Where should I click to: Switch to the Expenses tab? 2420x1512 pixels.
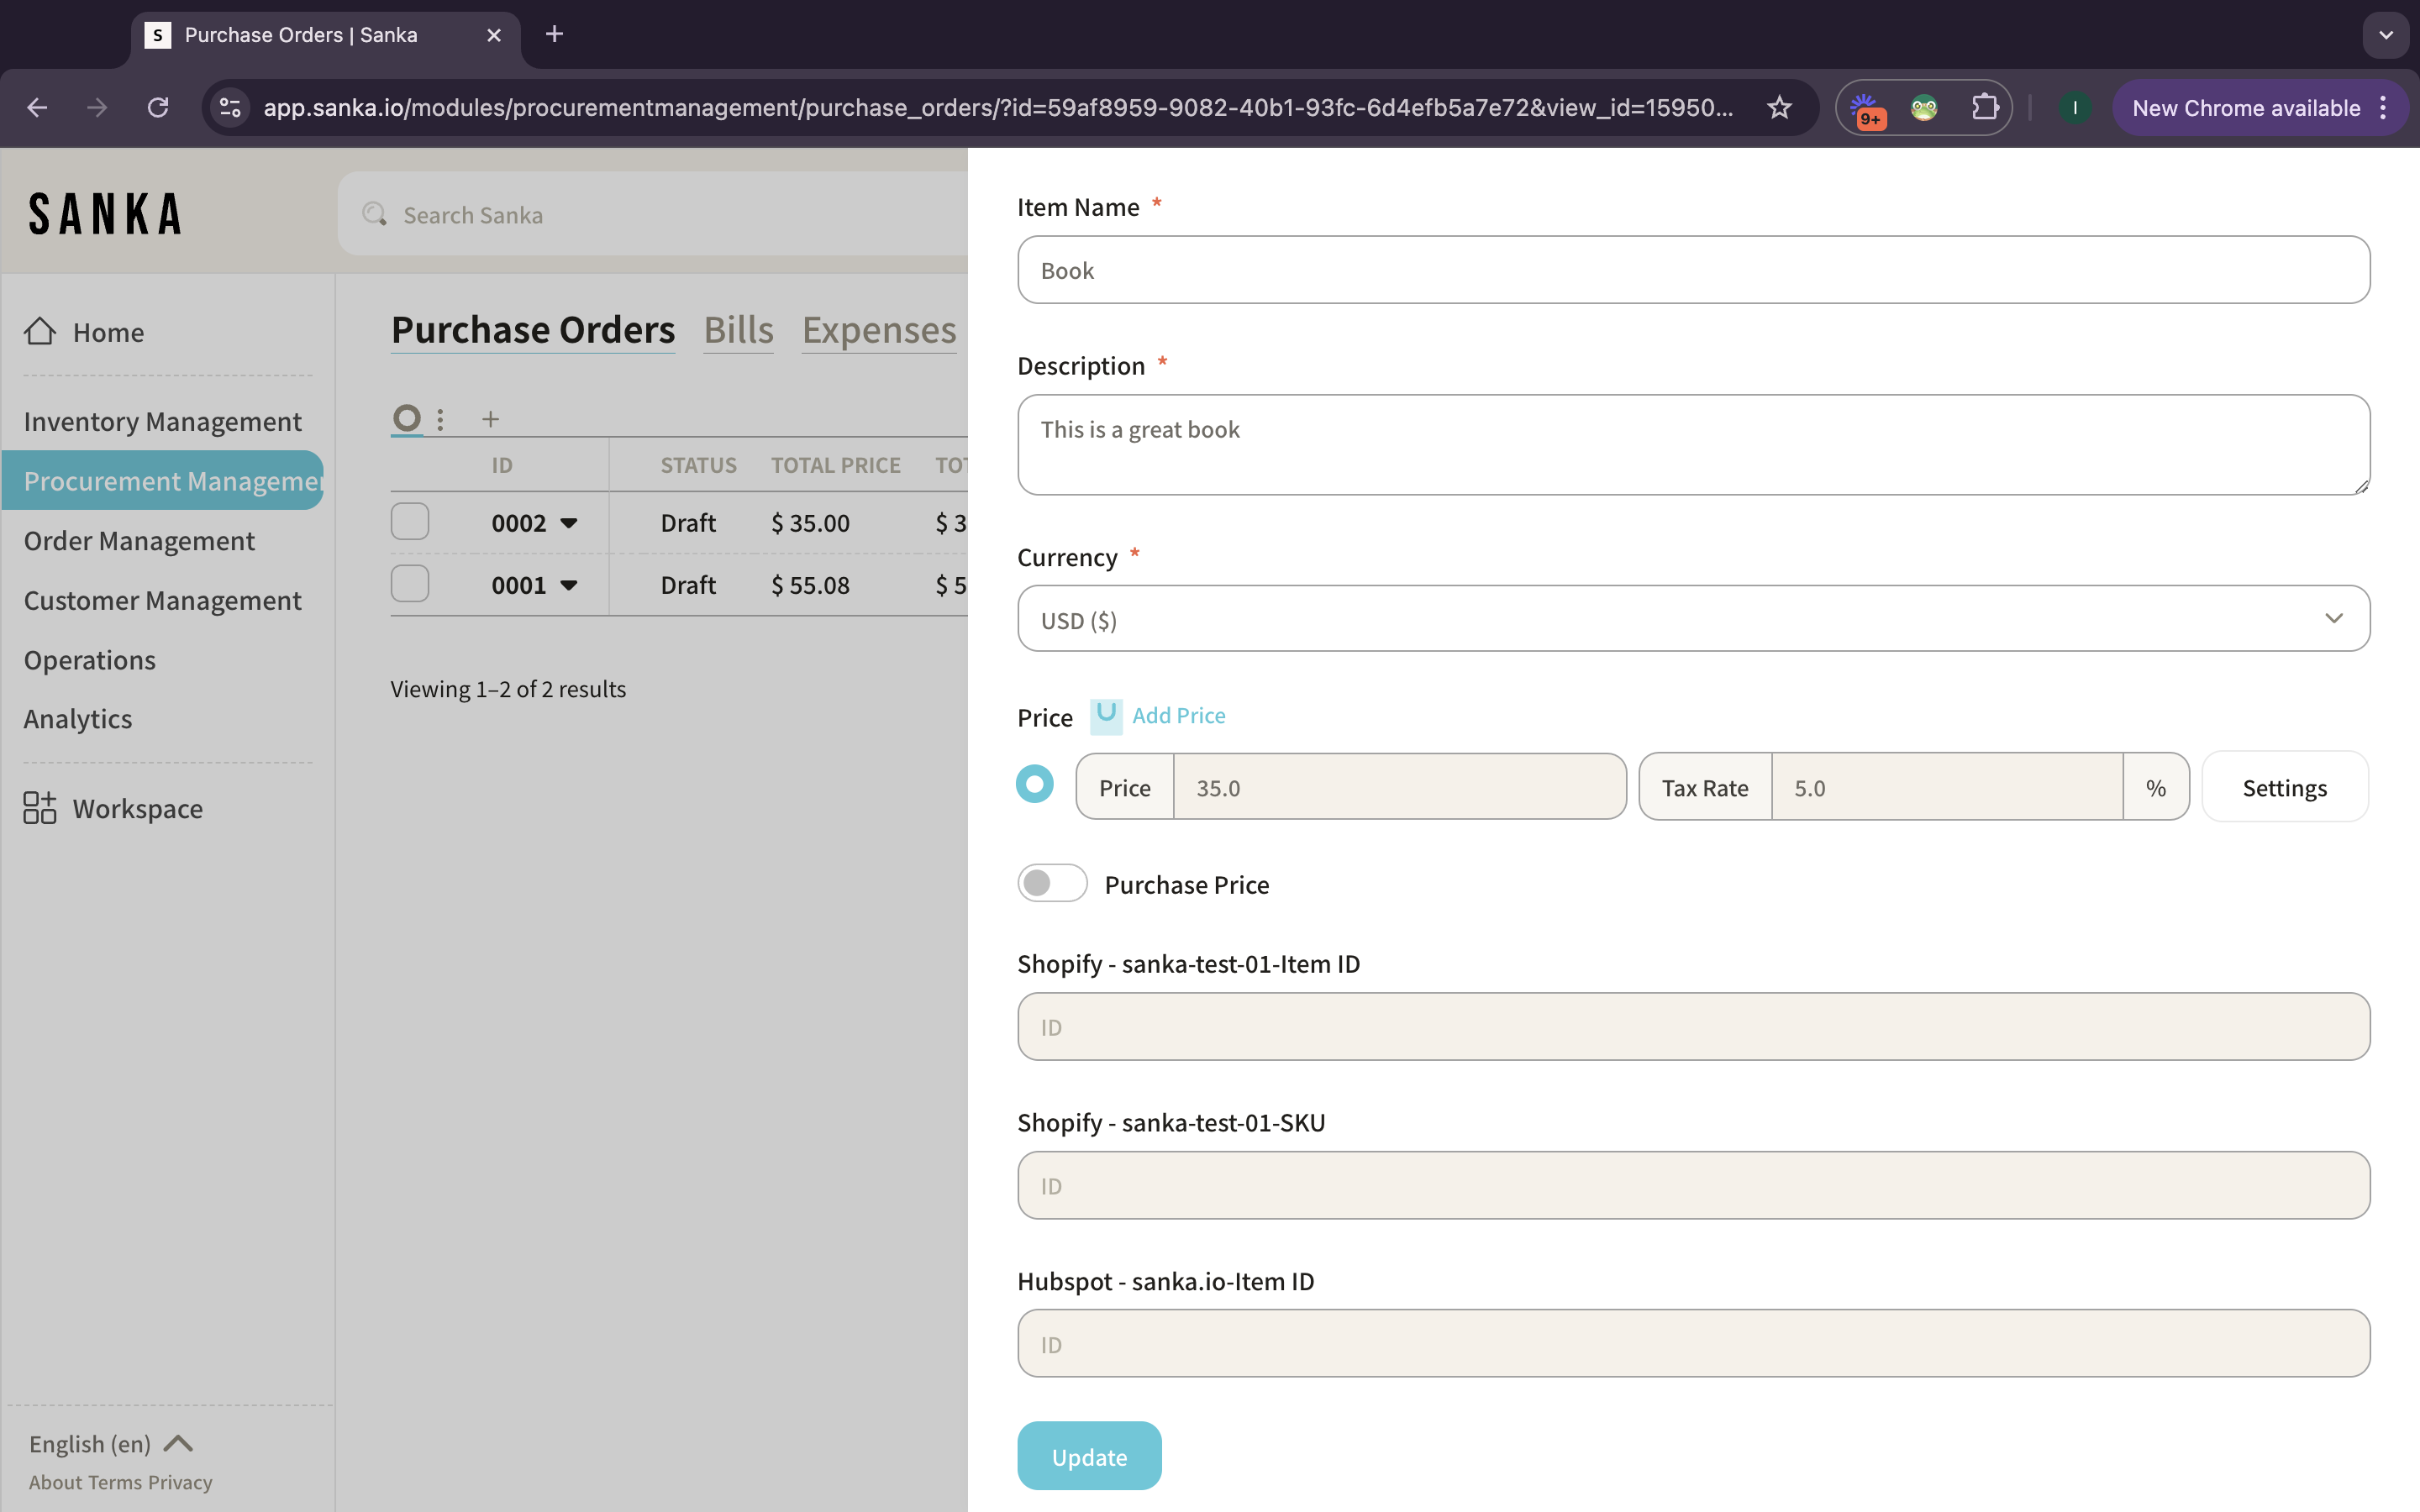pos(879,330)
